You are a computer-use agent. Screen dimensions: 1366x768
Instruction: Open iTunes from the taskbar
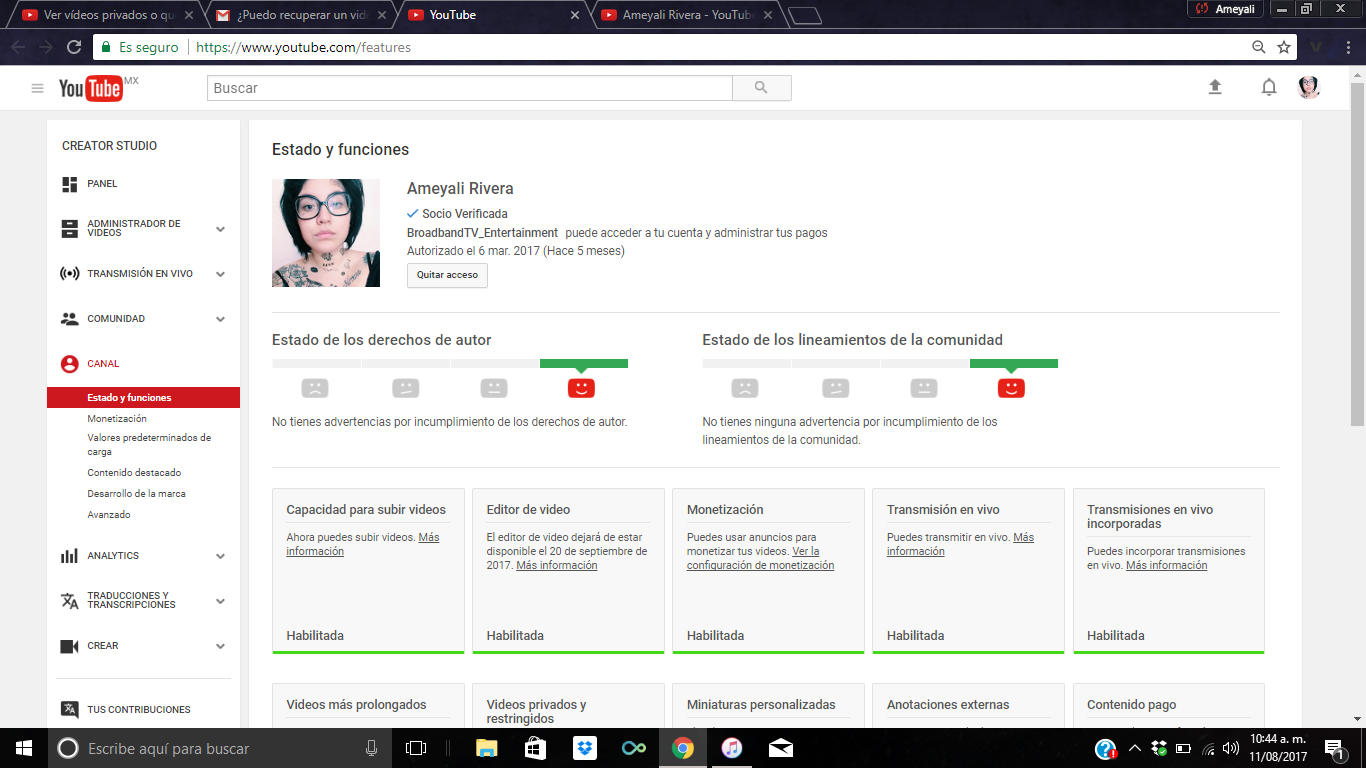pos(732,748)
